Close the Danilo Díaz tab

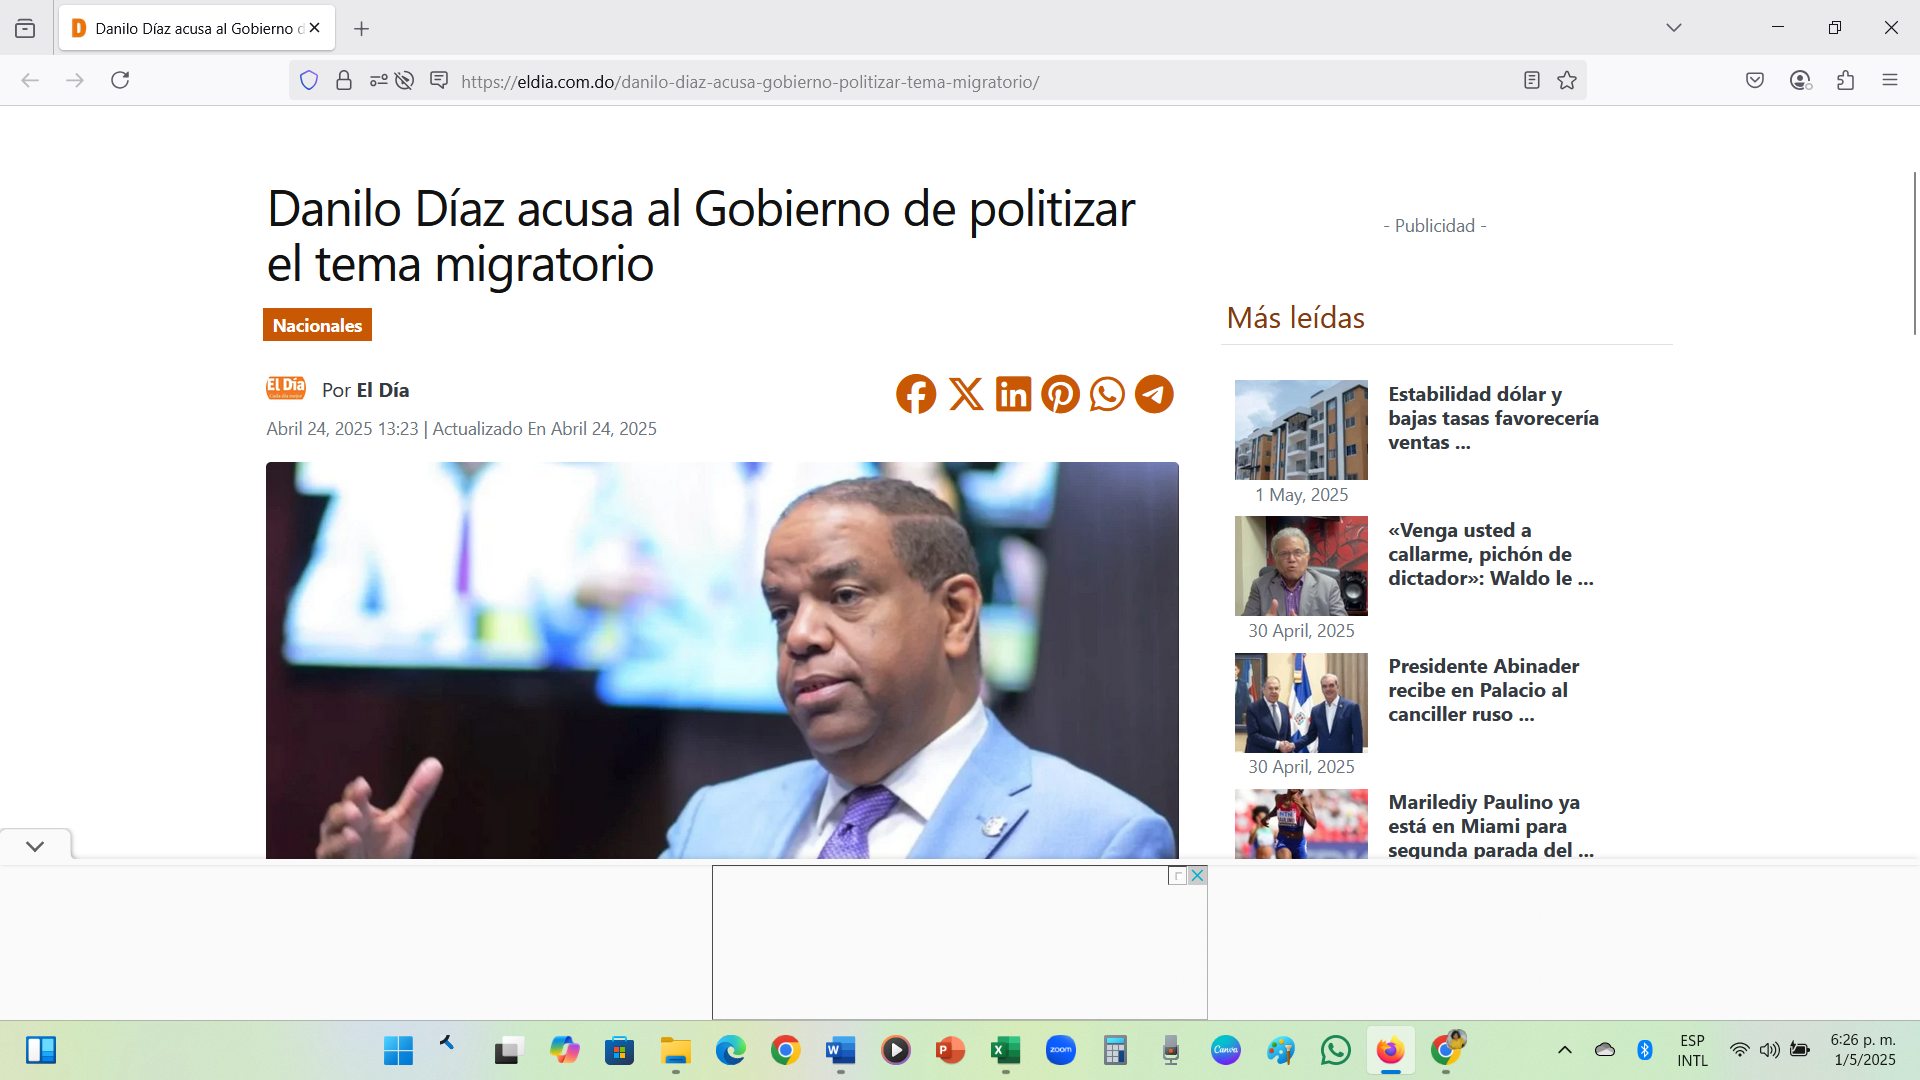[x=315, y=28]
